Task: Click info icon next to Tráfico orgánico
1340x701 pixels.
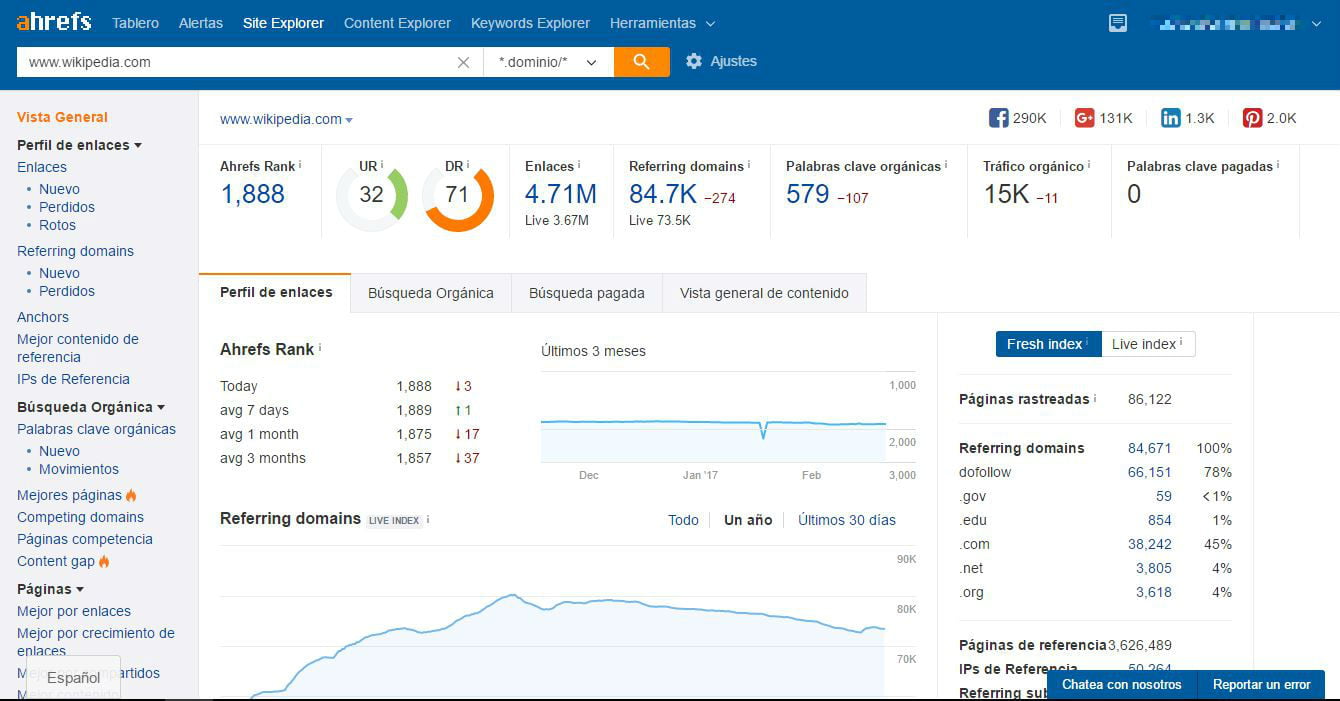Action: tap(1089, 165)
